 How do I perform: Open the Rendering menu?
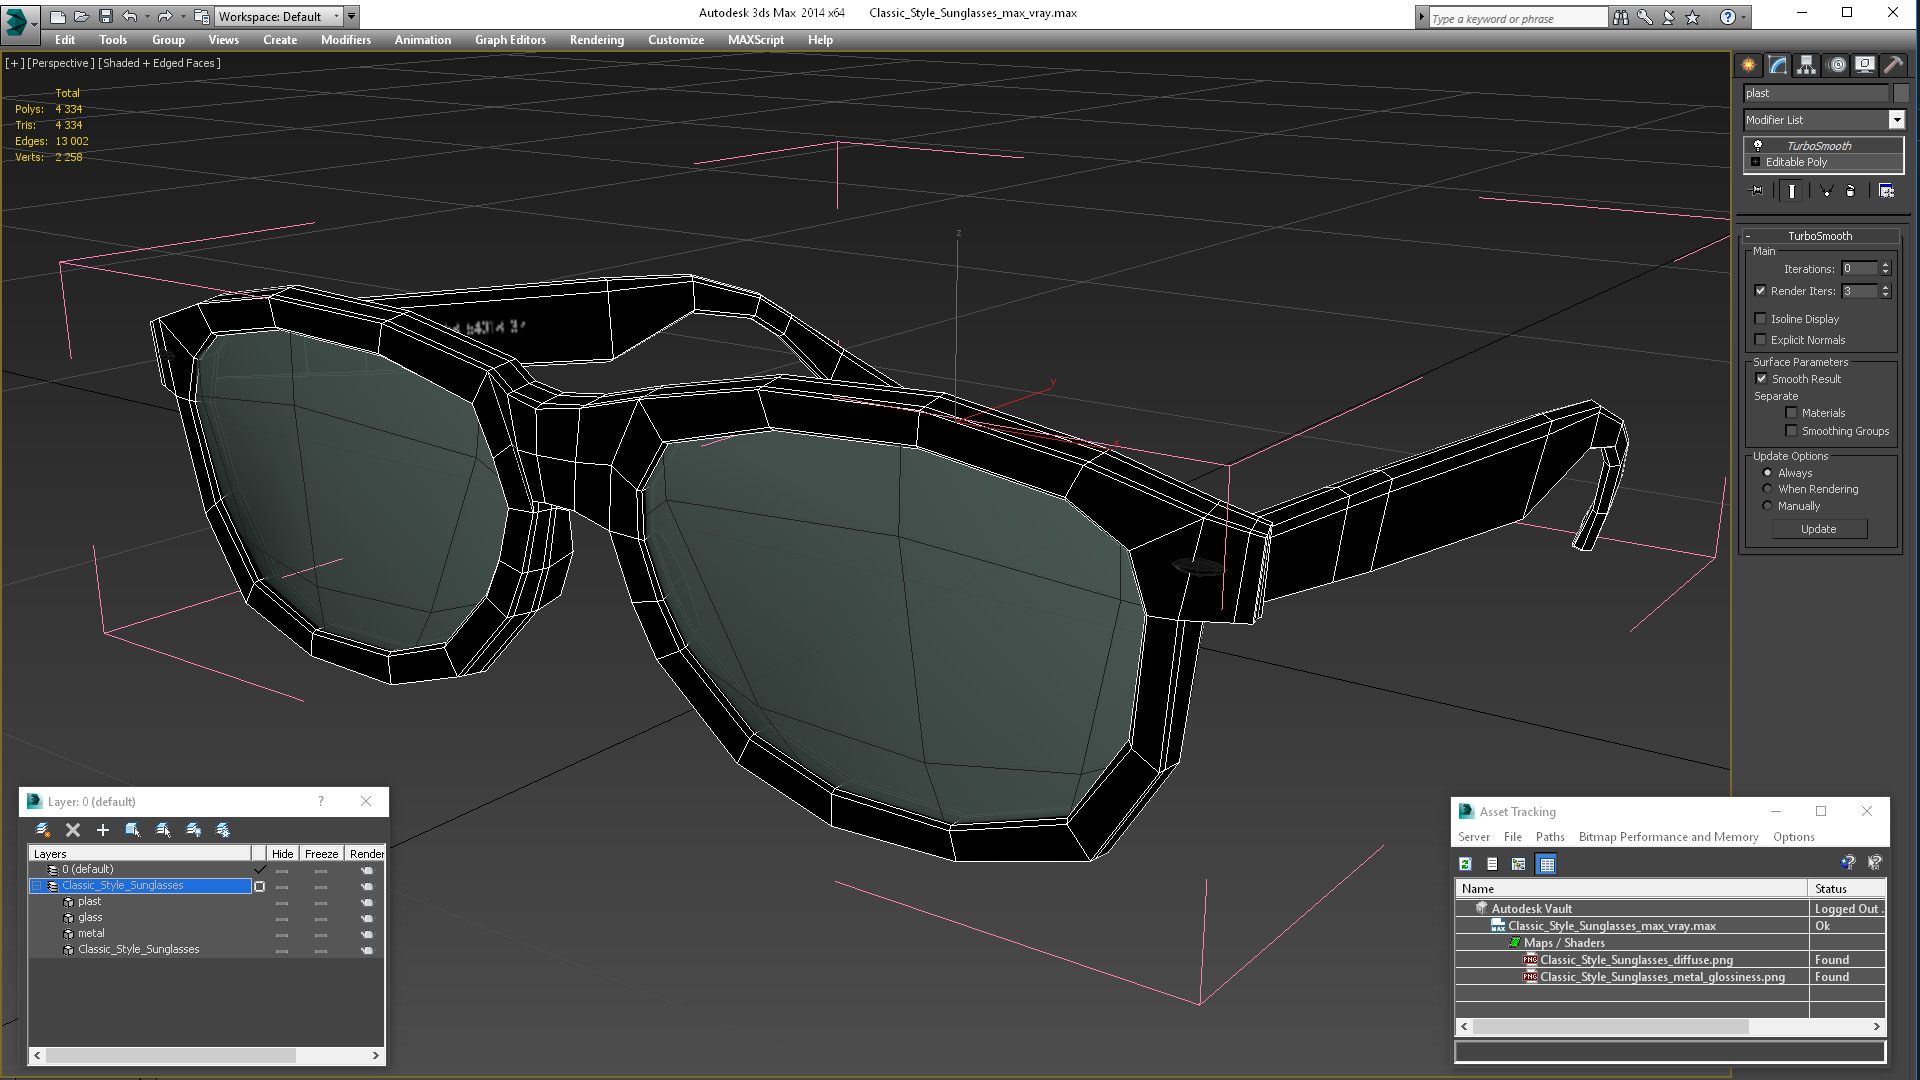tap(596, 40)
